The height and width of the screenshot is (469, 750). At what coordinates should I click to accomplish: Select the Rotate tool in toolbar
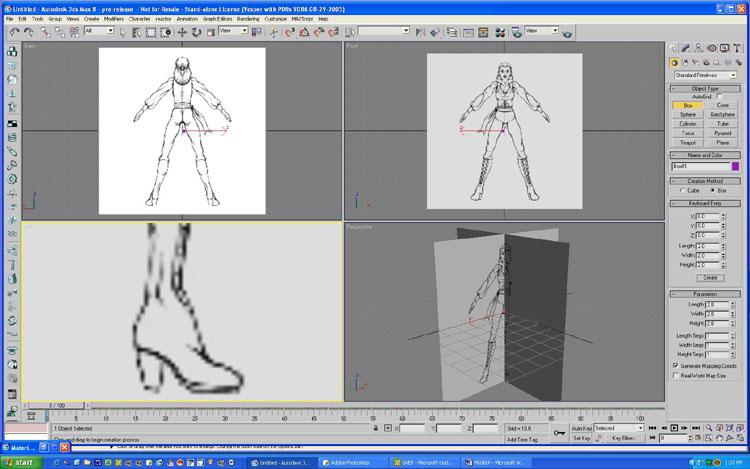[x=196, y=32]
